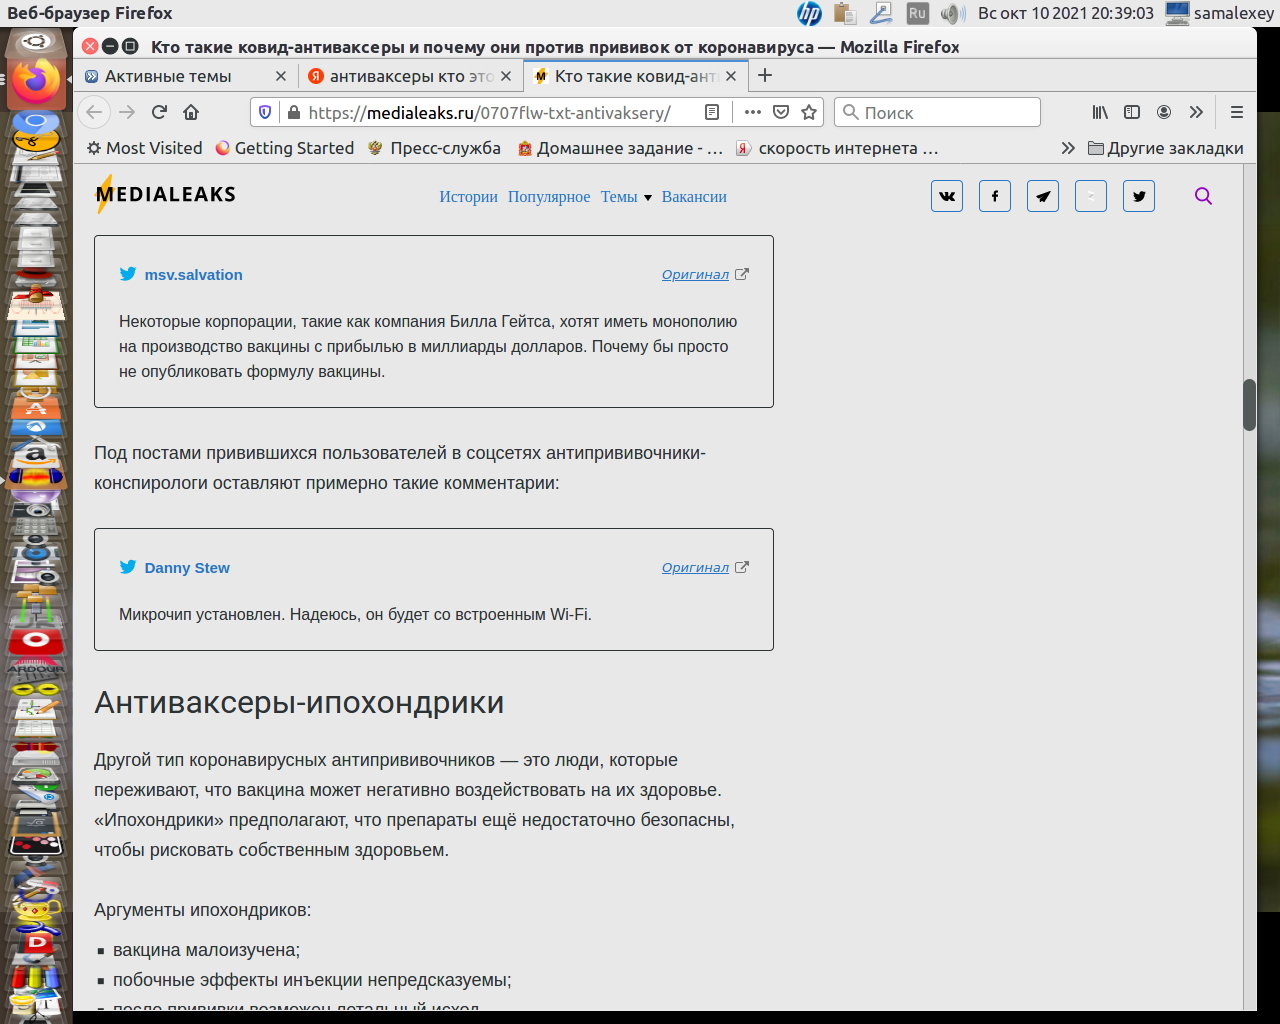Click the blank social button before Twitter
The height and width of the screenshot is (1024, 1280).
pos(1091,196)
